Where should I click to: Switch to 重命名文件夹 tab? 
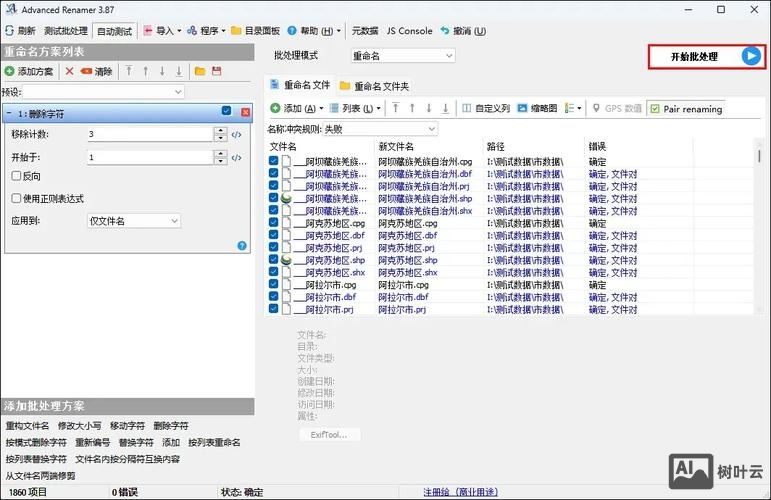[375, 86]
